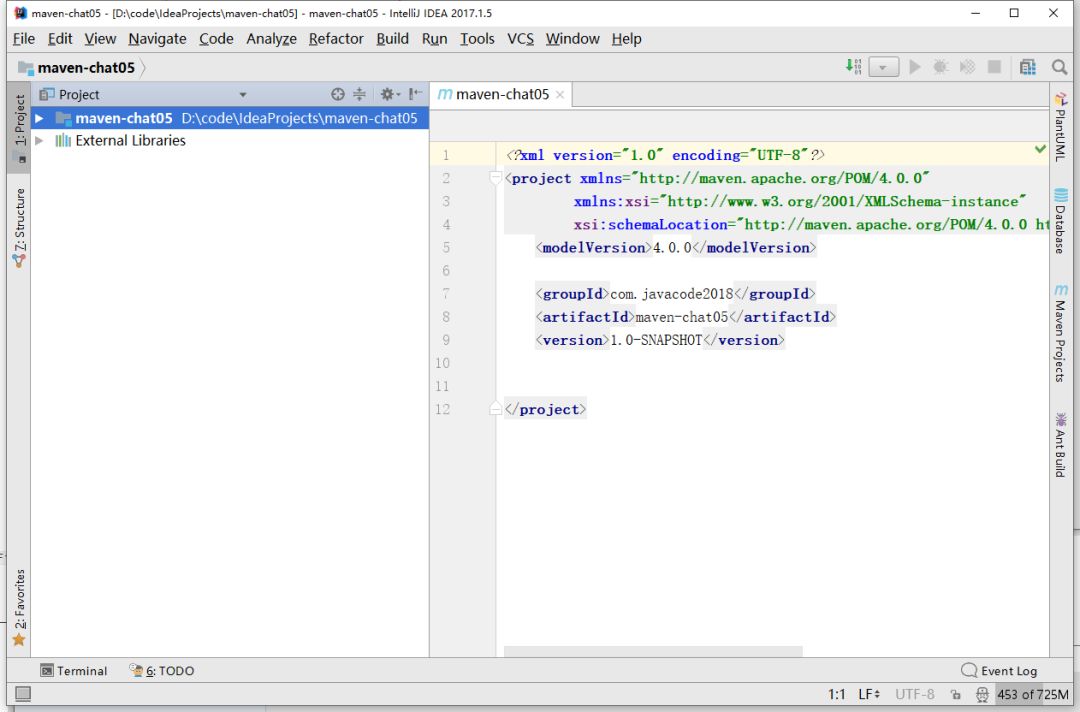Click the Scroll from Source target icon

338,94
